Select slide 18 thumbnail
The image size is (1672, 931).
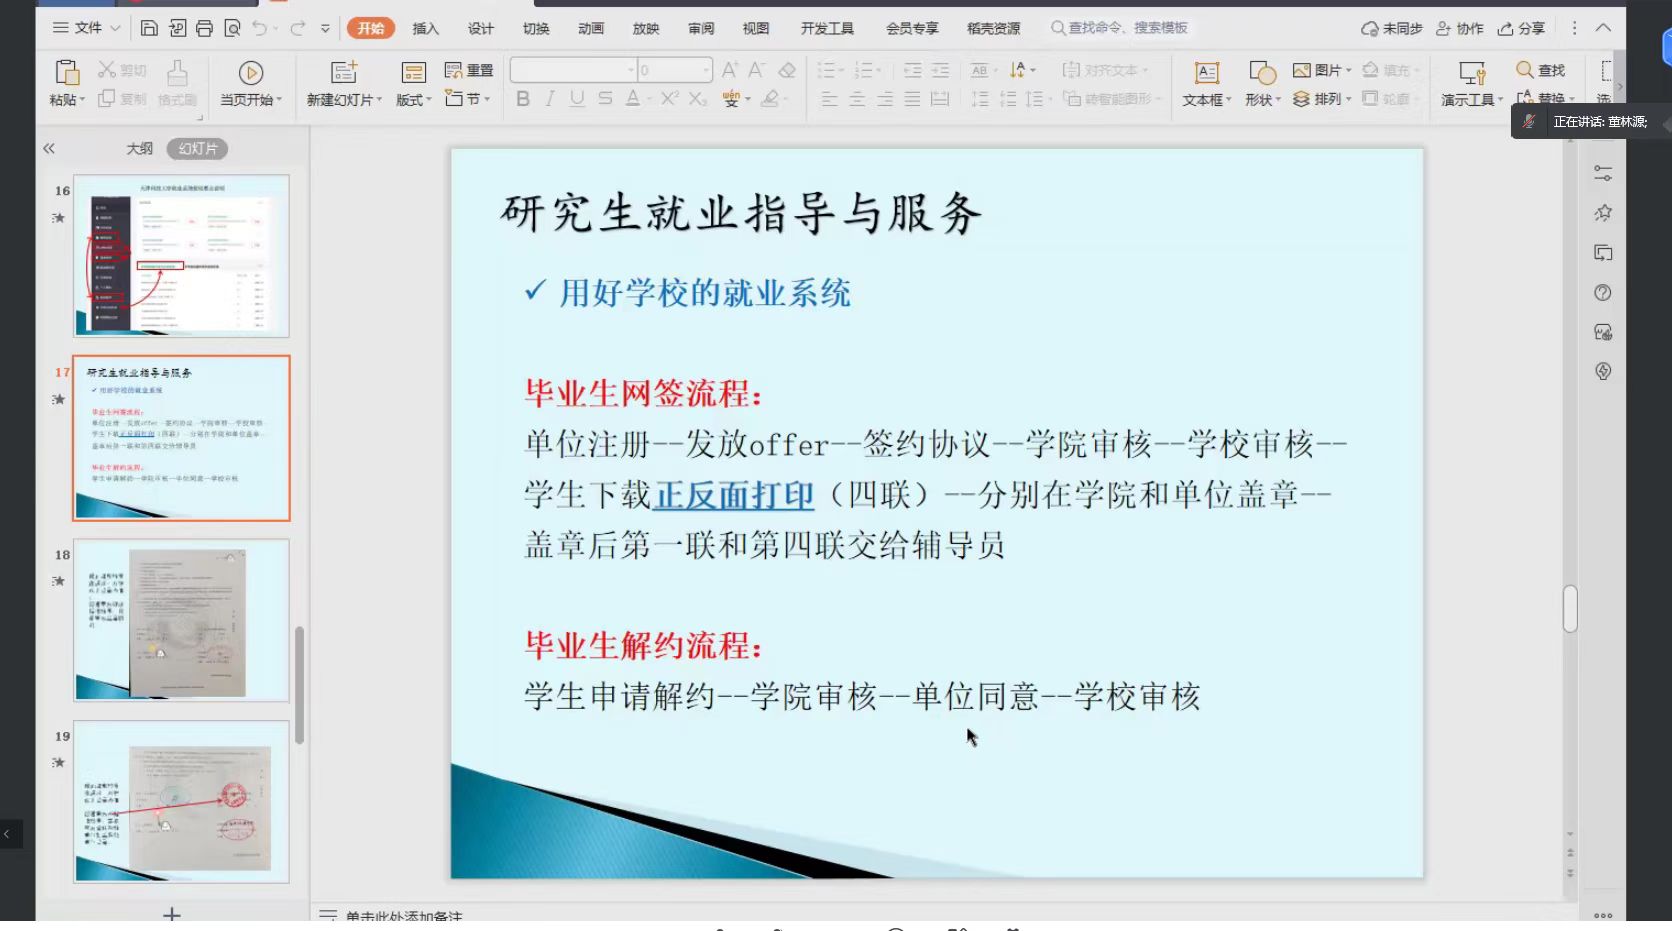point(181,620)
